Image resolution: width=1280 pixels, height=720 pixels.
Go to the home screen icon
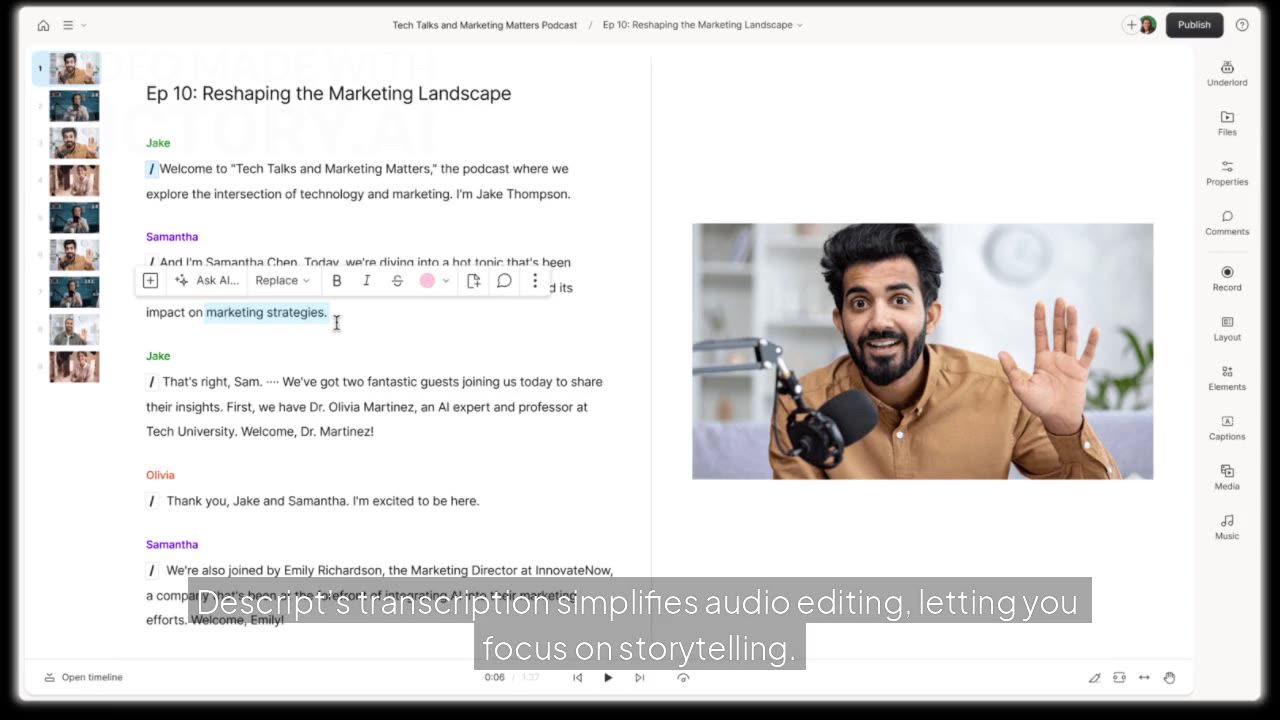click(43, 25)
